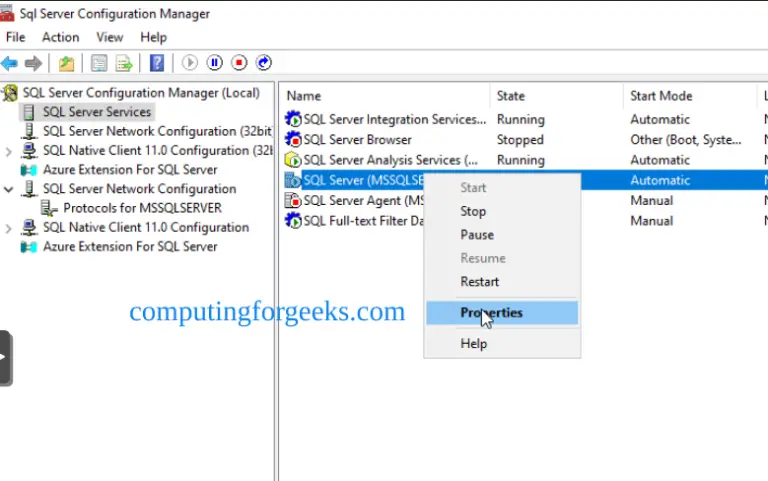Open the Help question mark toolbar icon
This screenshot has height=481, width=768.
(x=157, y=63)
